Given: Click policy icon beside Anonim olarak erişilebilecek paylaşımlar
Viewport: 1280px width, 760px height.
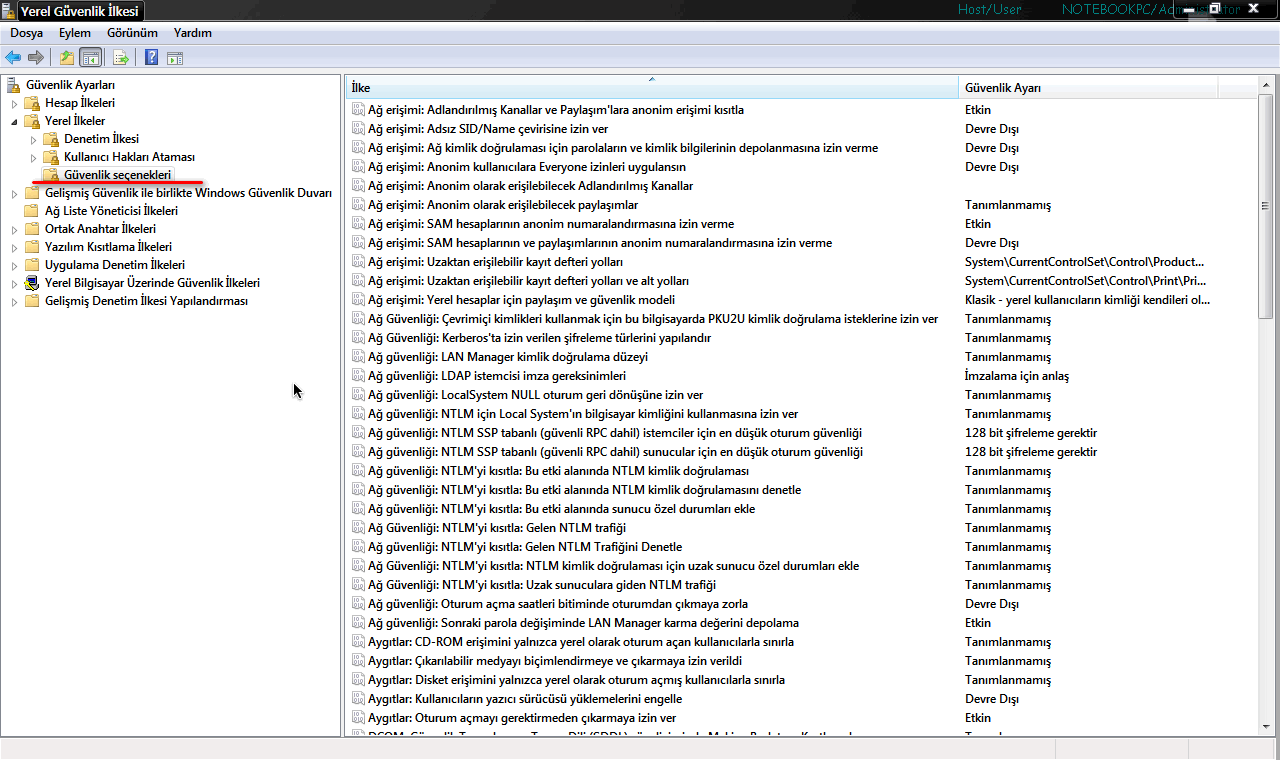Looking at the screenshot, I should pyautogui.click(x=358, y=205).
